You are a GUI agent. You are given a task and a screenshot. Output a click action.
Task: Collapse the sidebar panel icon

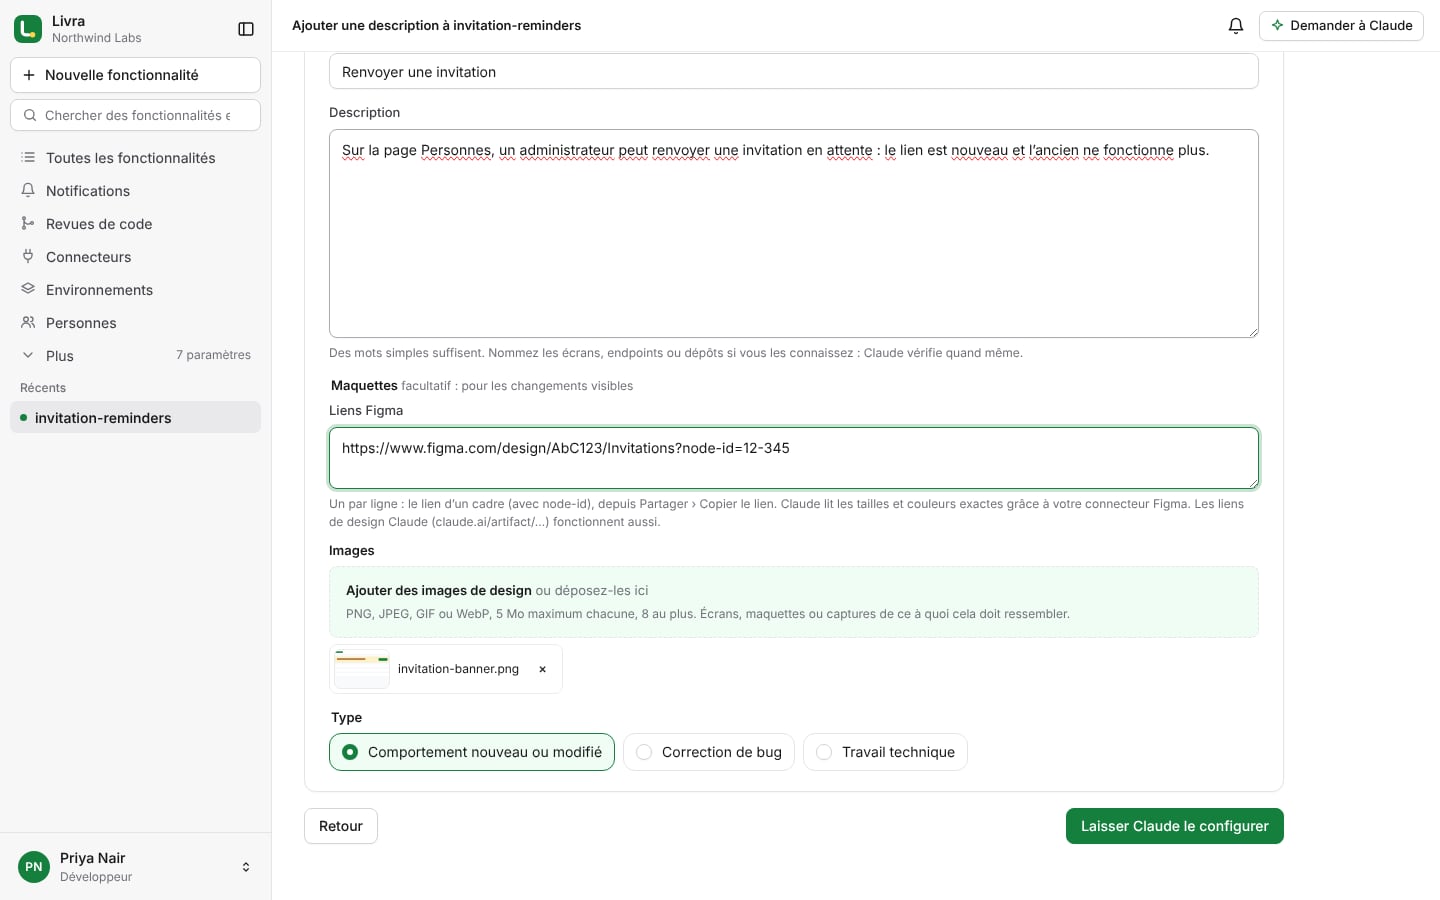[x=246, y=29]
